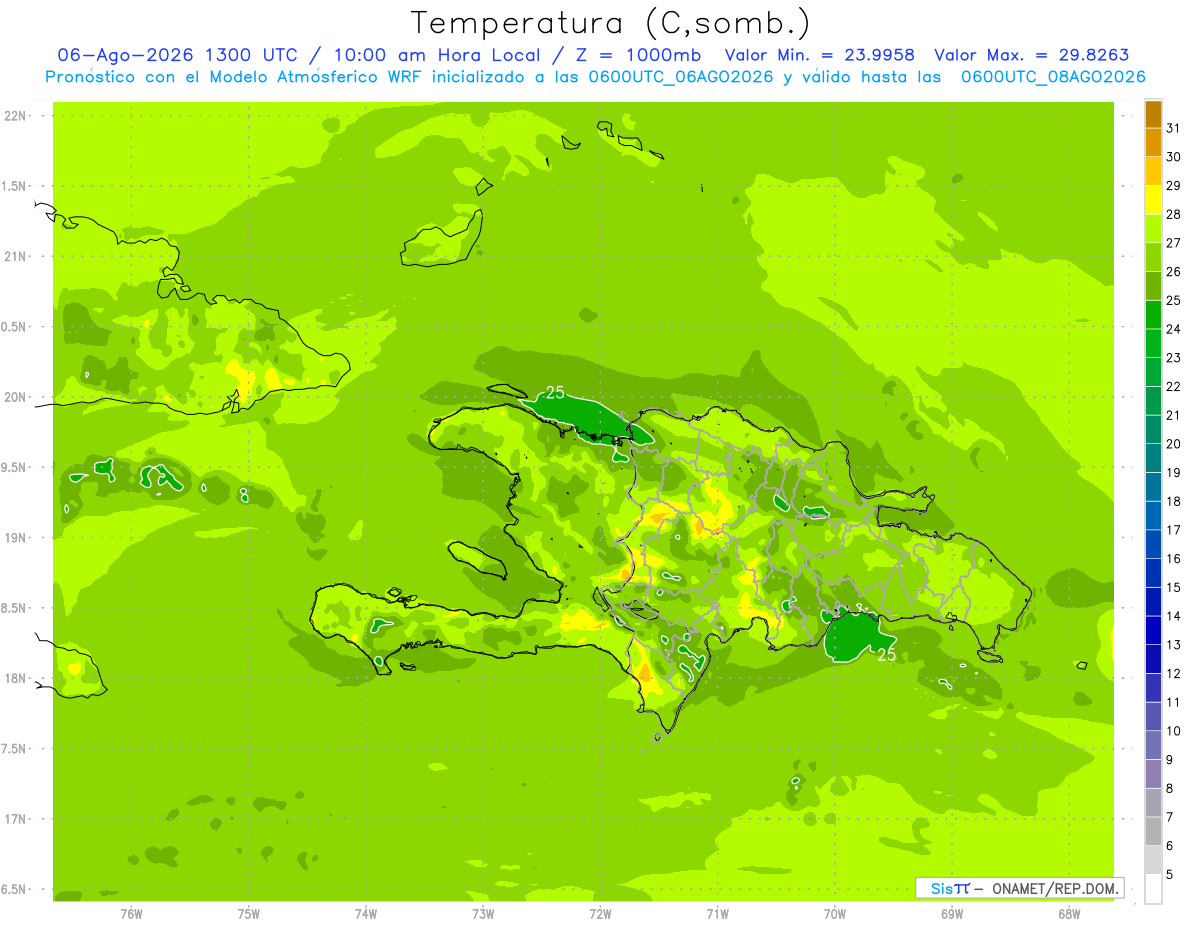Image resolution: width=1200 pixels, height=927 pixels.
Task: Click legend value "5"
Action: [x=1170, y=875]
